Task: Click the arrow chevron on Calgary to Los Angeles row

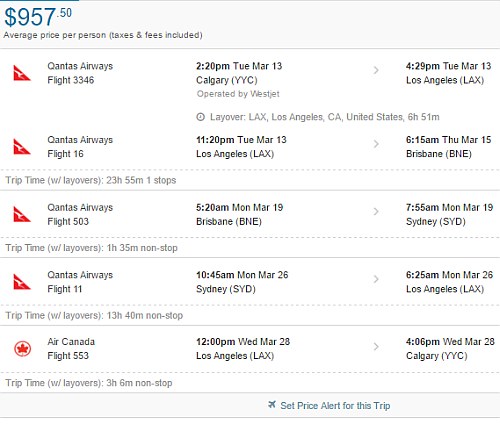Action: coord(376,70)
